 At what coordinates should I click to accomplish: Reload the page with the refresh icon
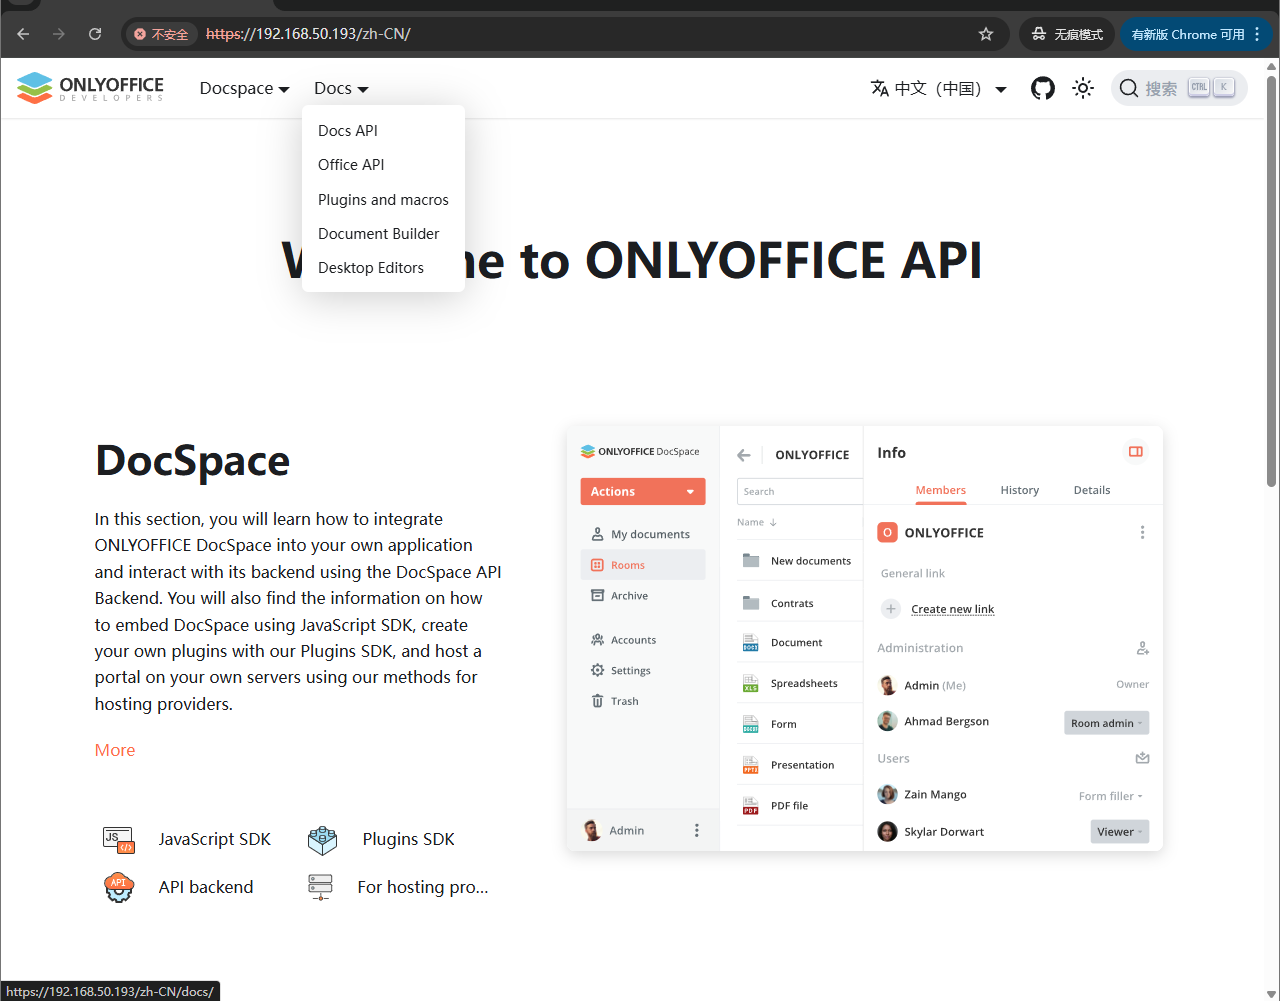click(x=95, y=34)
